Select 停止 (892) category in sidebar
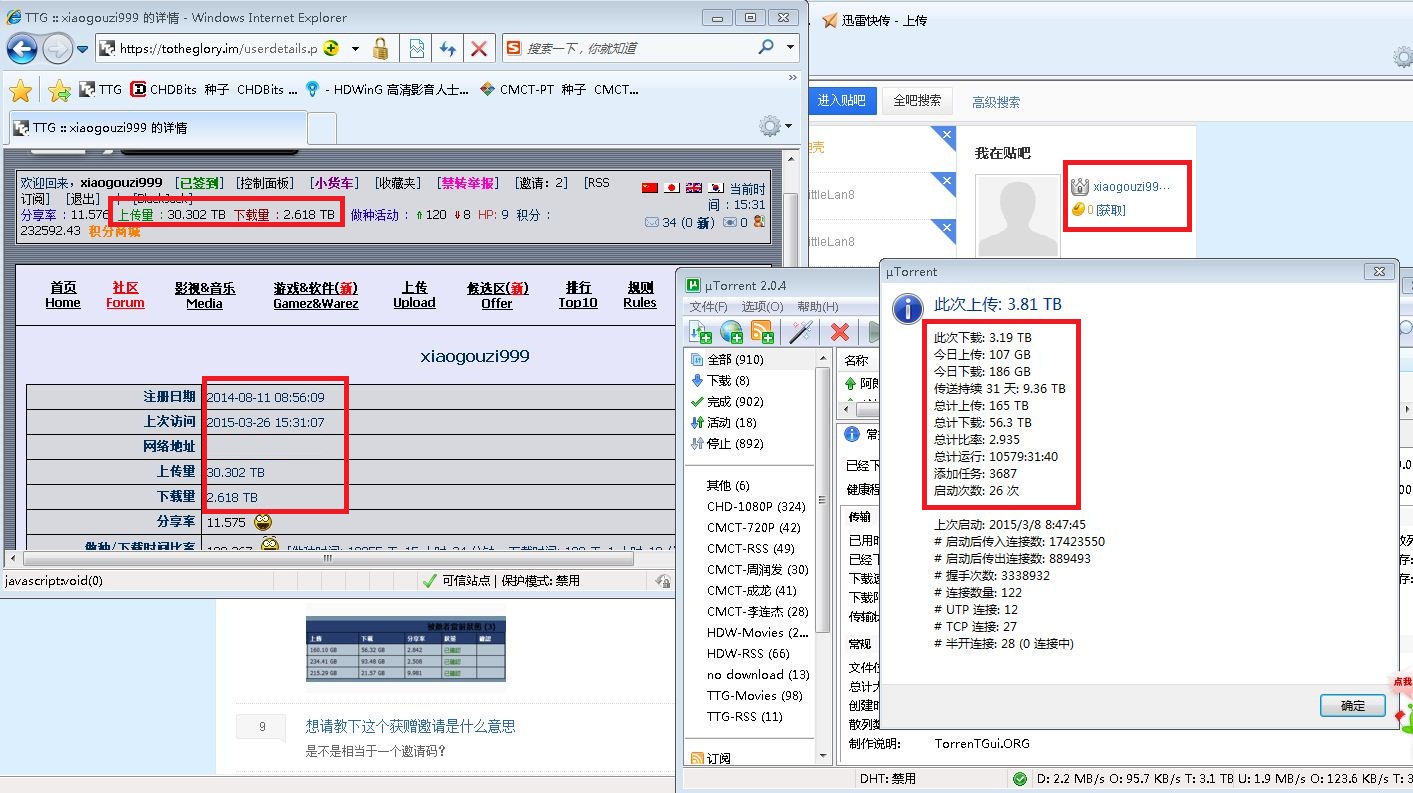1413x793 pixels. tap(727, 444)
